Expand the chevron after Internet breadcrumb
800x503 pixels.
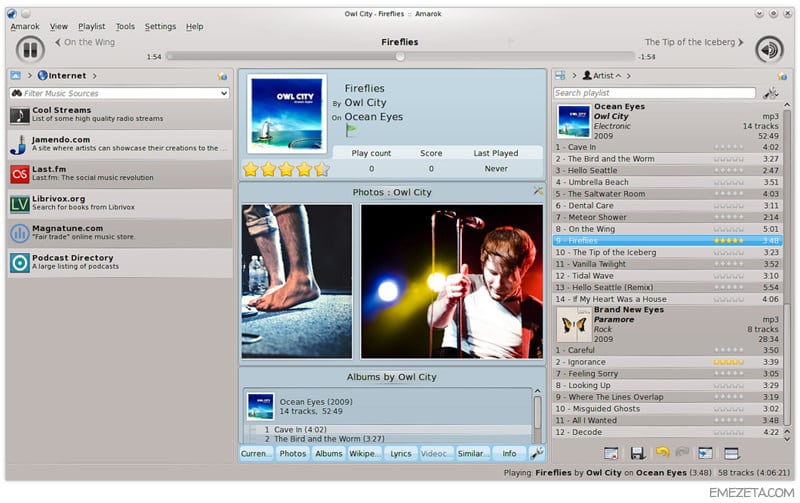[94, 76]
